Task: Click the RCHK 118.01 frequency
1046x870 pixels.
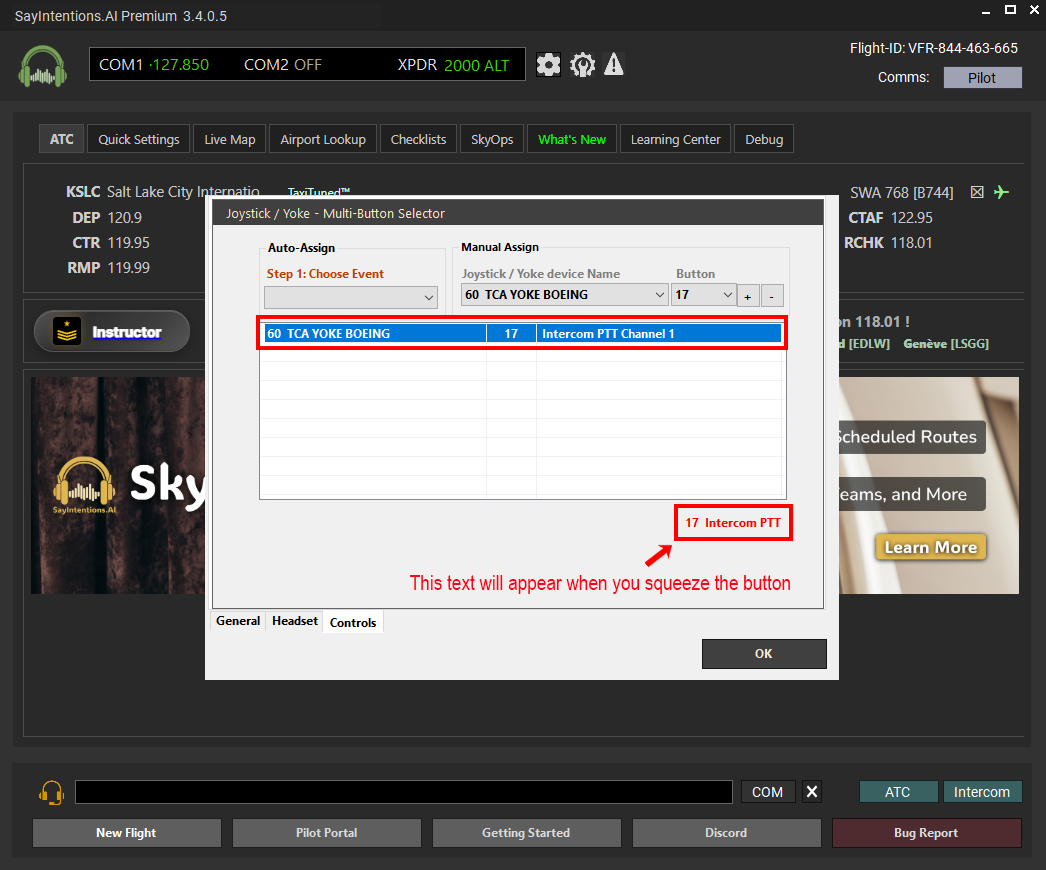Action: [888, 243]
